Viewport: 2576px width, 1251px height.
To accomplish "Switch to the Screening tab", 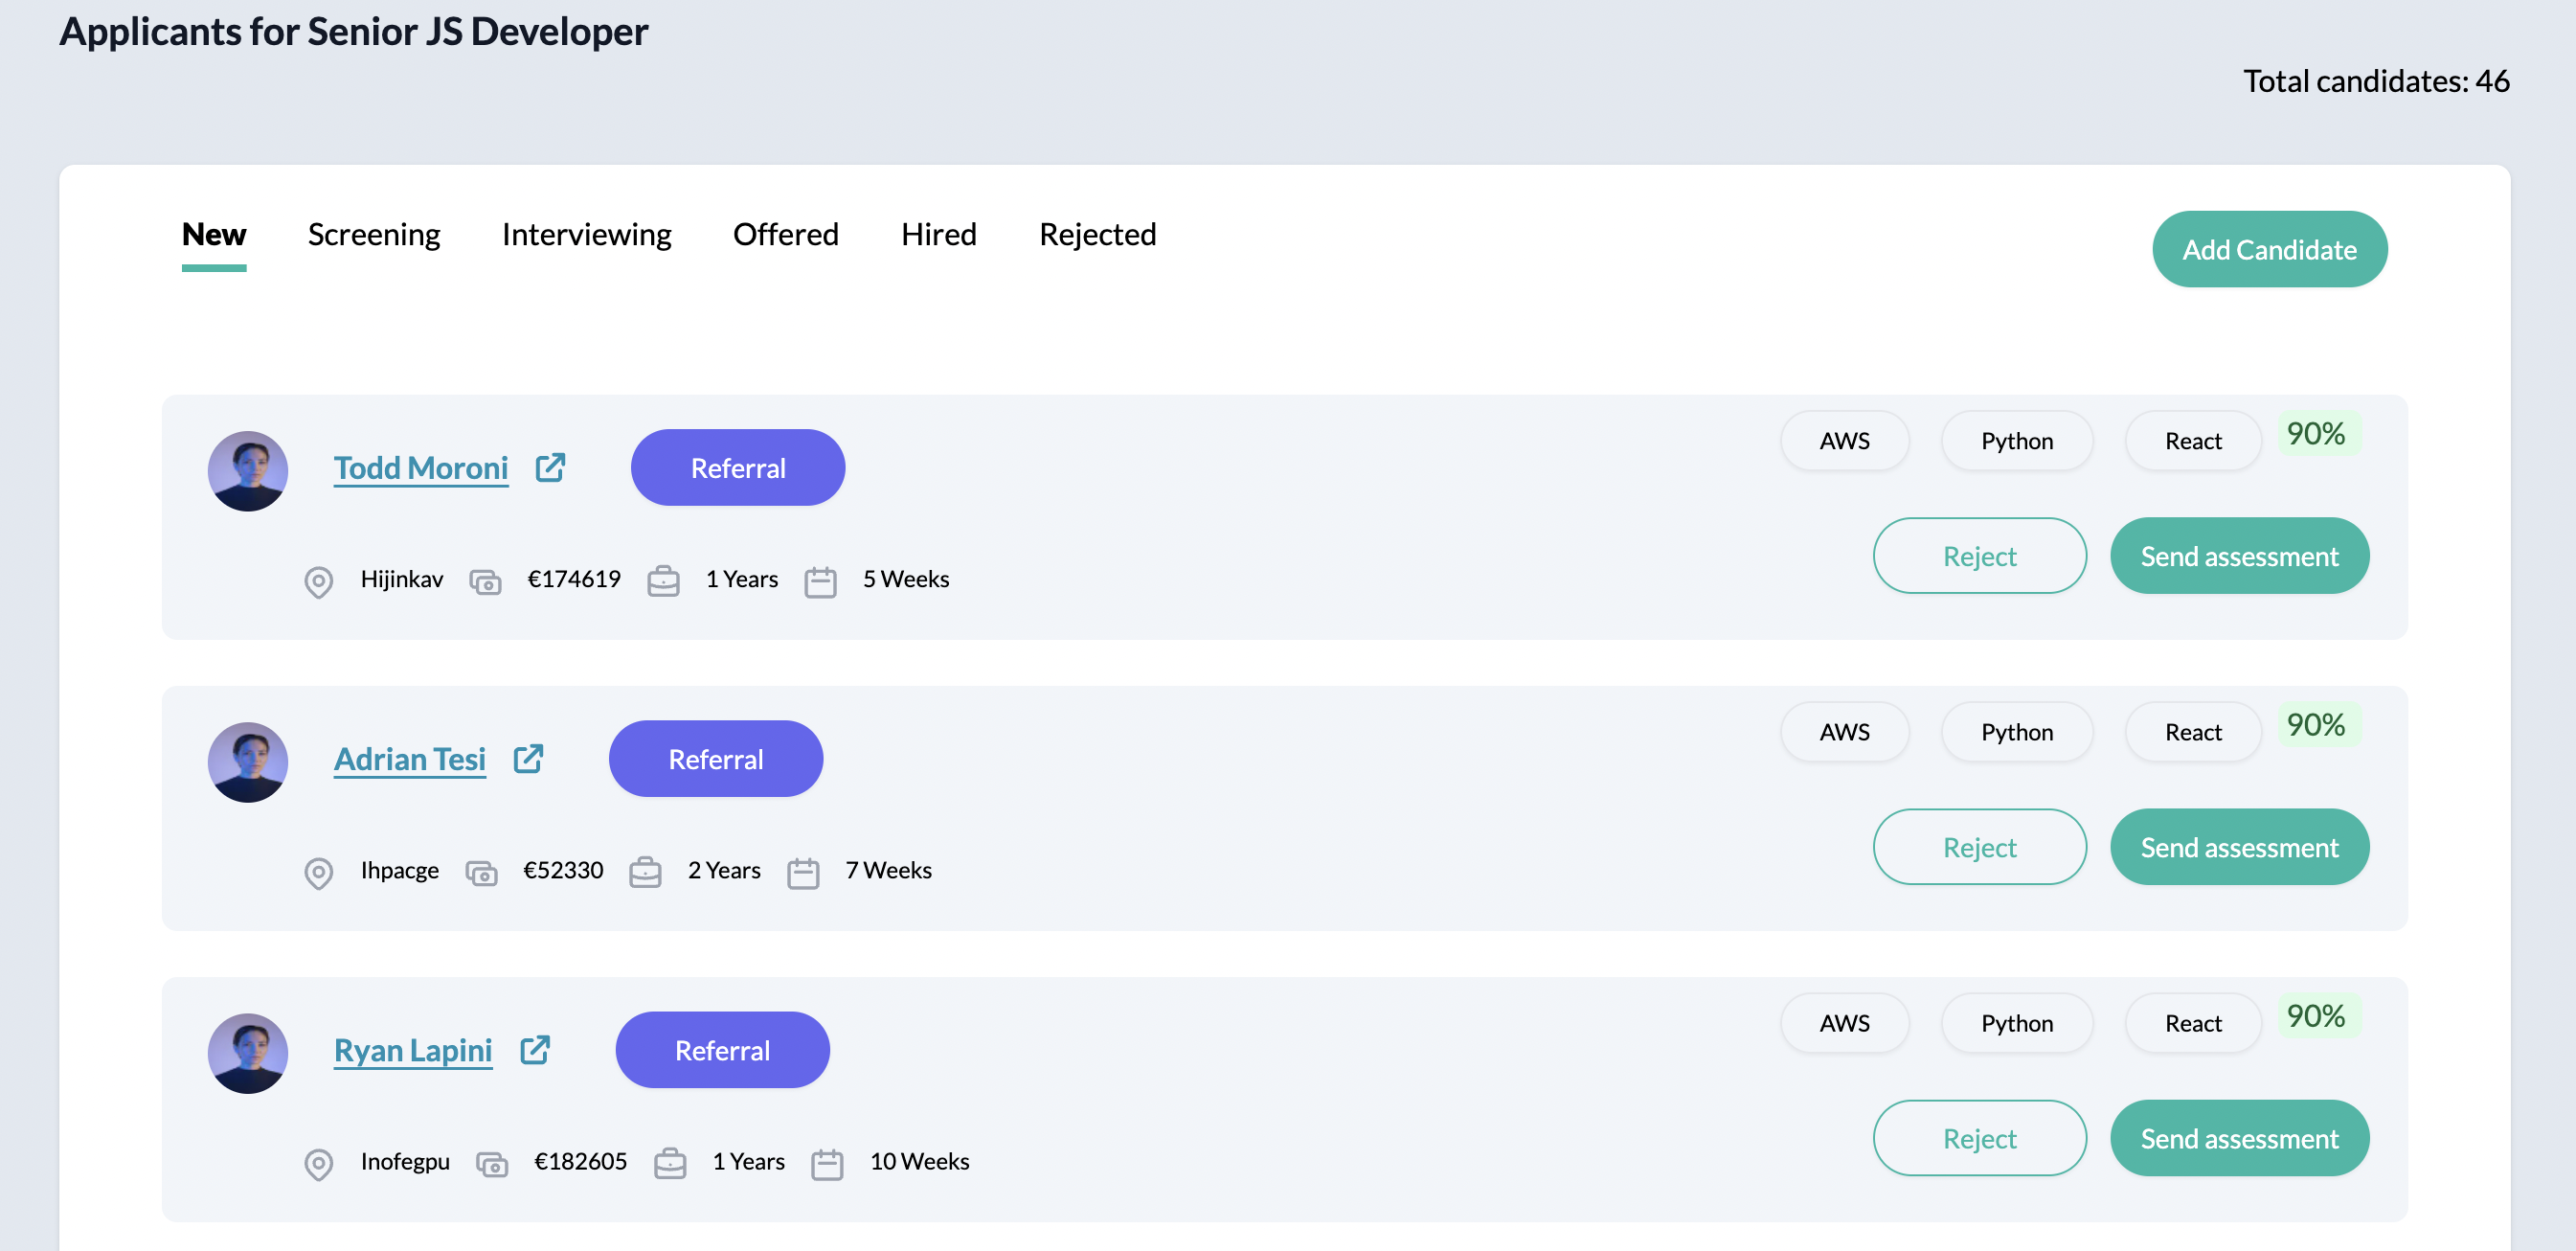I will pyautogui.click(x=373, y=234).
